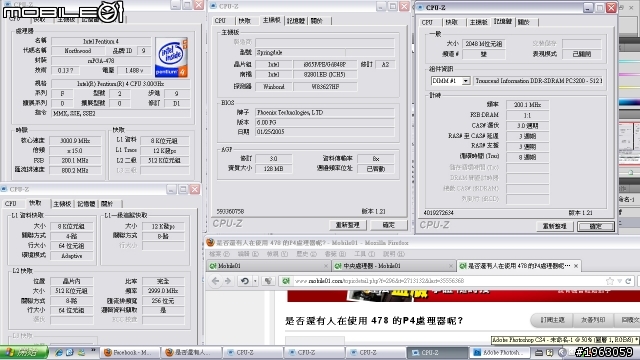Open the Windows Start button

(x=24, y=352)
